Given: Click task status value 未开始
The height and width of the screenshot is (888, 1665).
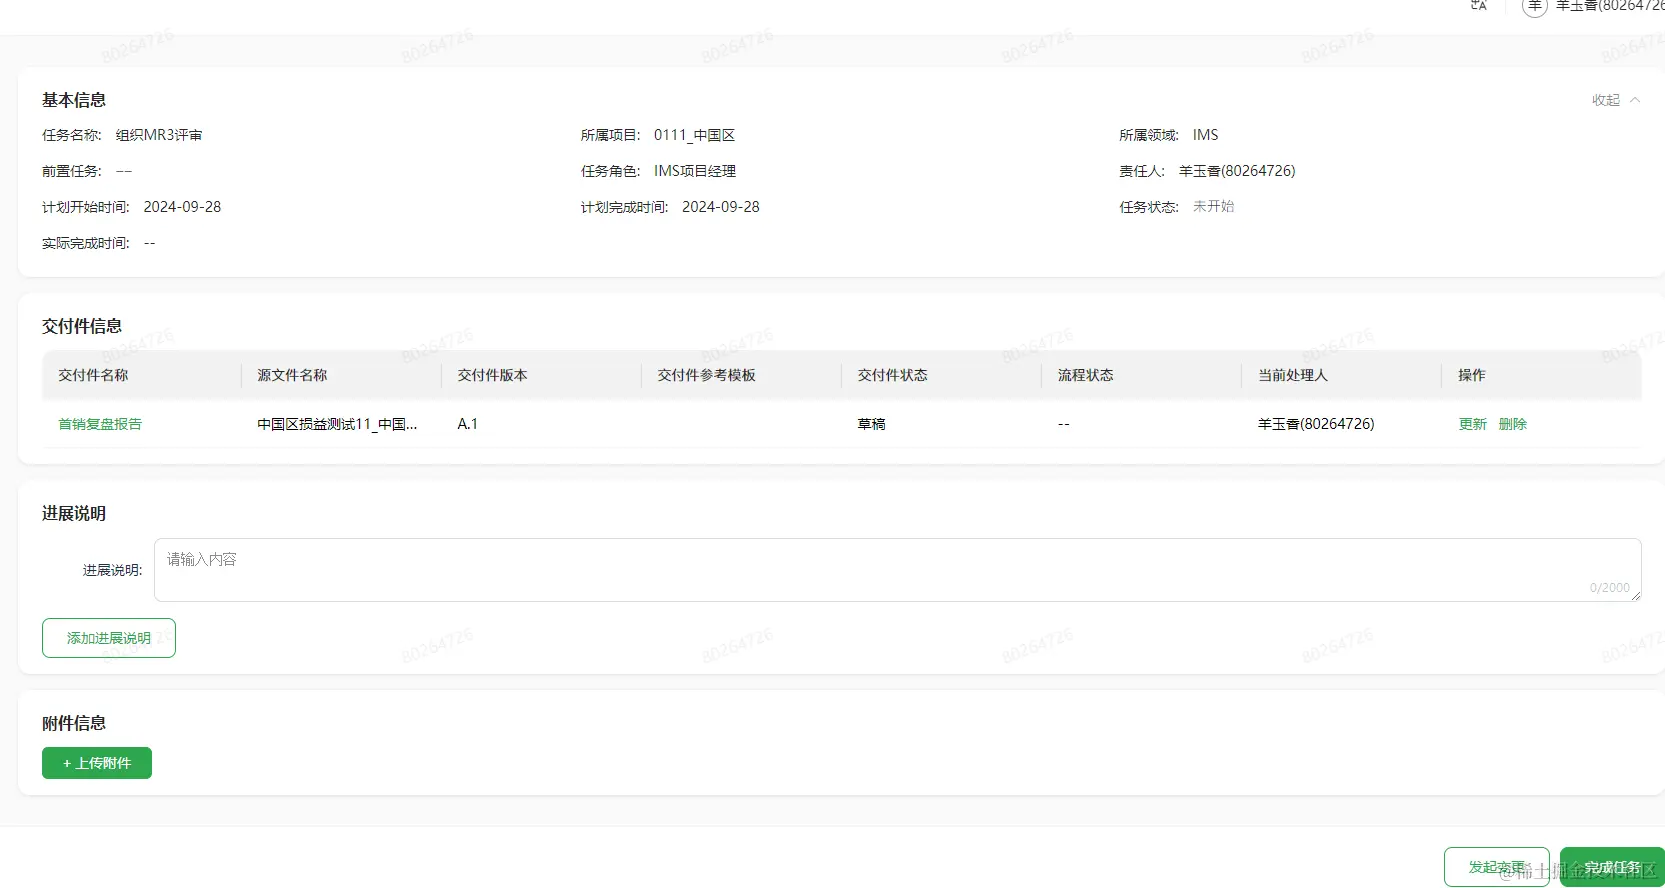Looking at the screenshot, I should (1213, 206).
